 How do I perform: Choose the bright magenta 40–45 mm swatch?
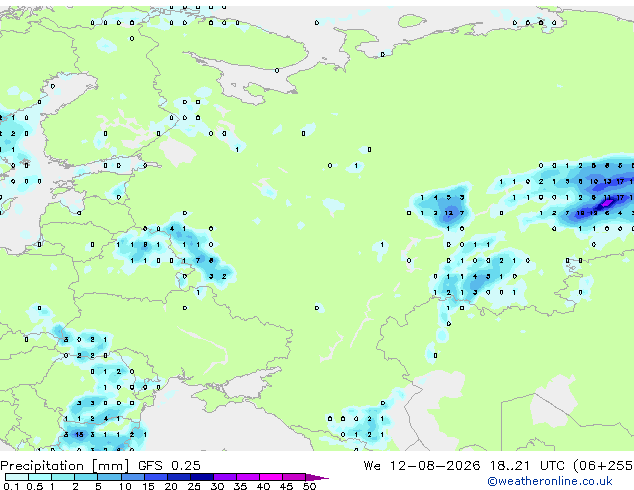point(271,477)
